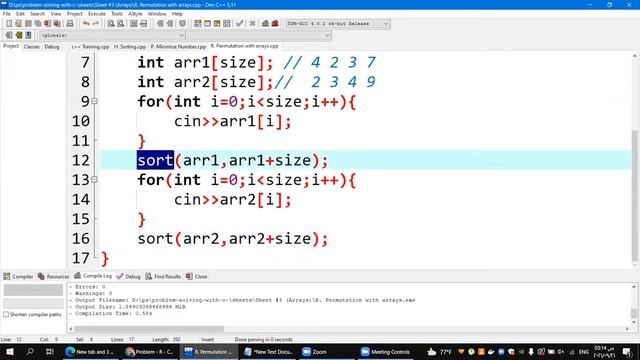
Task: Click the checkmark Debug toolbar icon
Action: tap(239, 24)
